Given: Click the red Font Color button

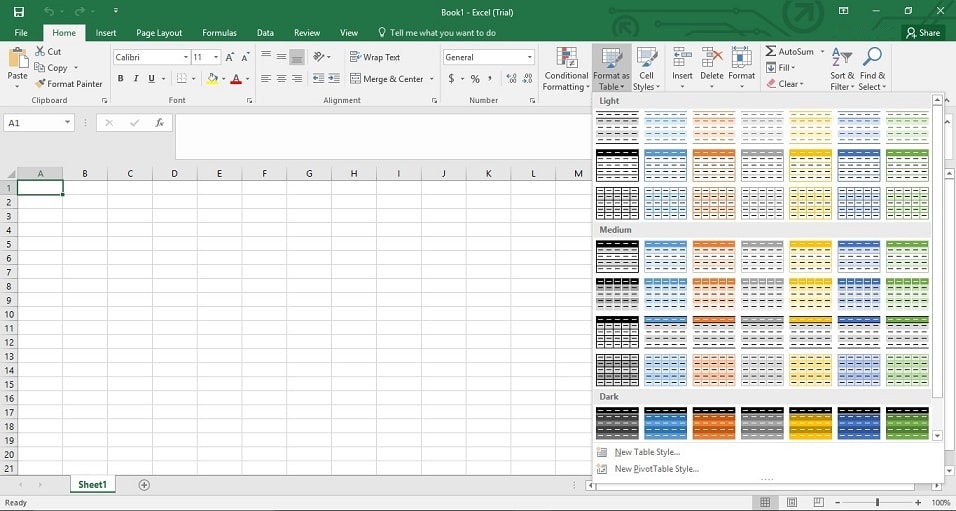Looking at the screenshot, I should [237, 79].
